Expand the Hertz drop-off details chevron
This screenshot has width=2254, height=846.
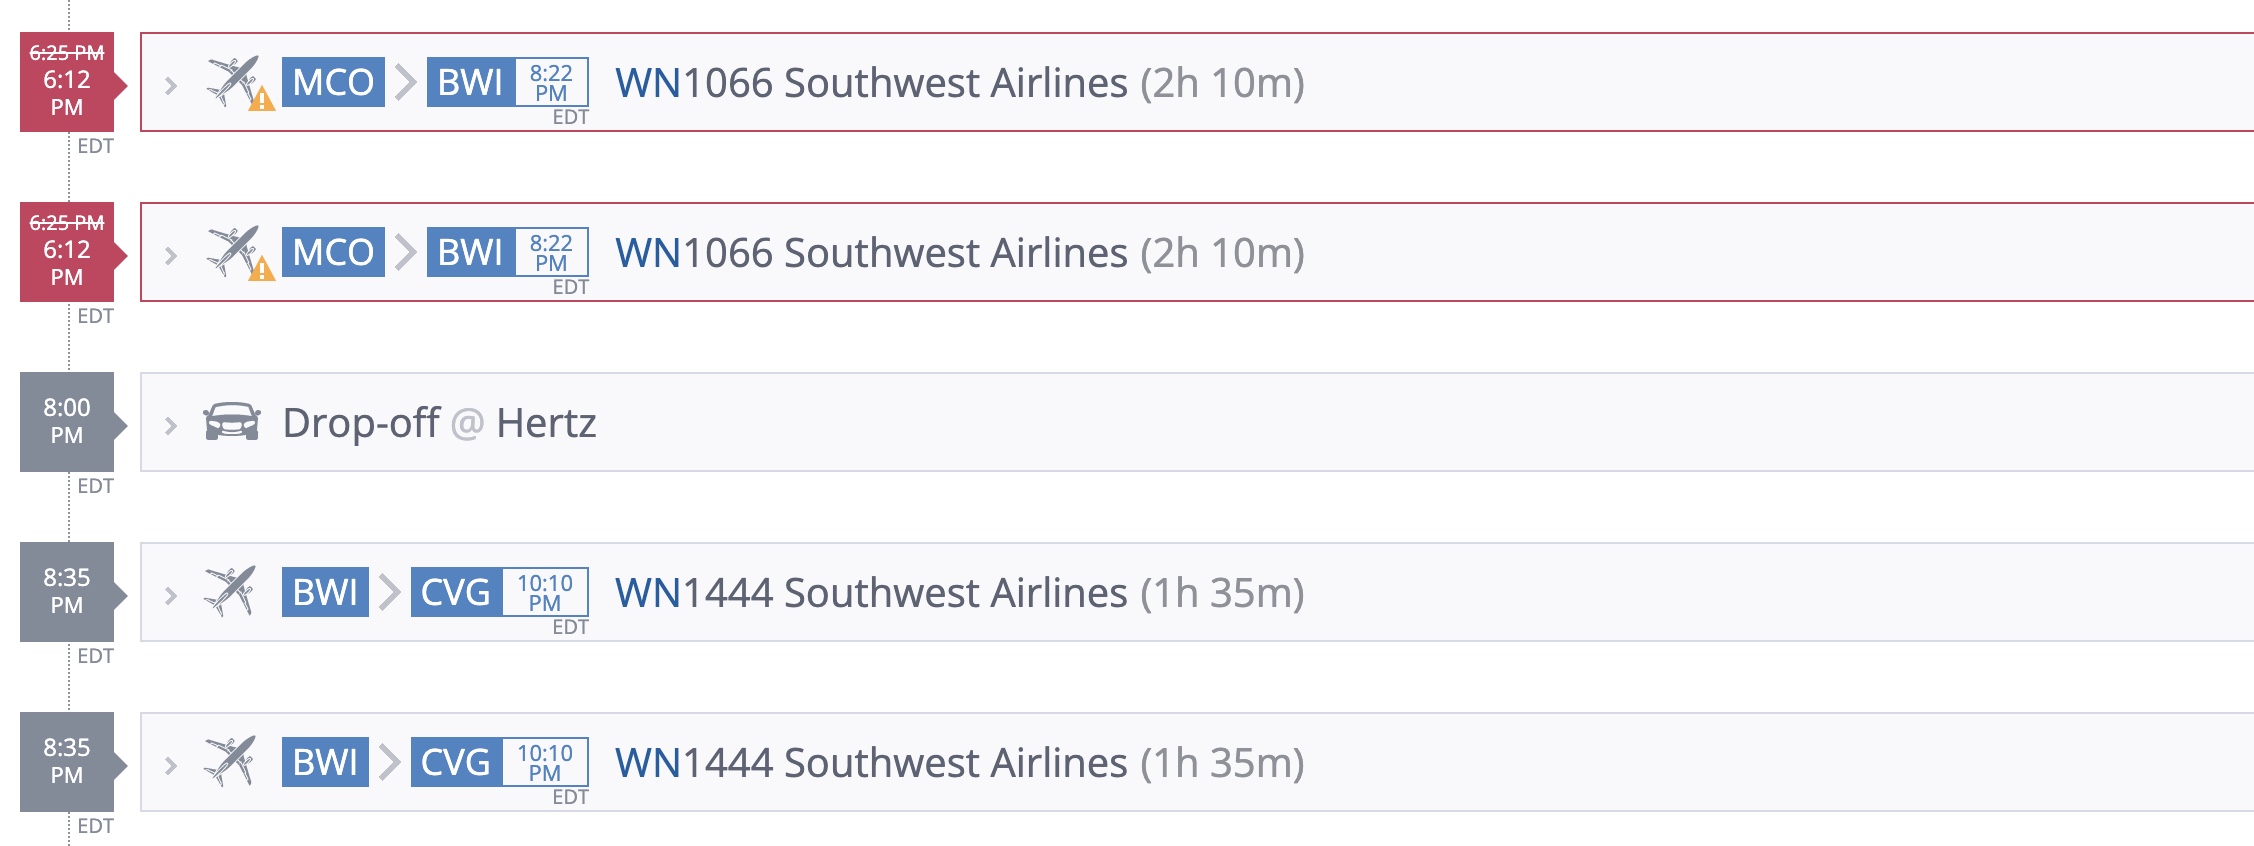(x=171, y=425)
